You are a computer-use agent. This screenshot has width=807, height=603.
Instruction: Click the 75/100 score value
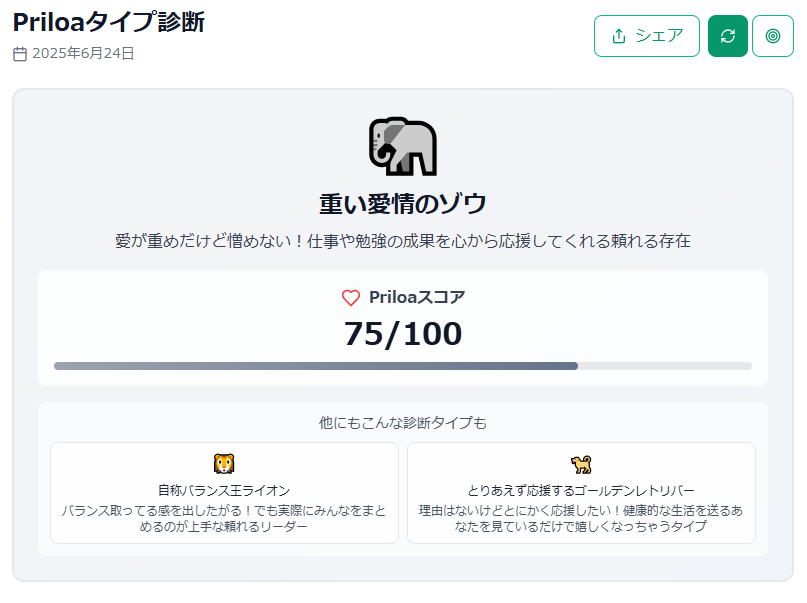point(402,333)
